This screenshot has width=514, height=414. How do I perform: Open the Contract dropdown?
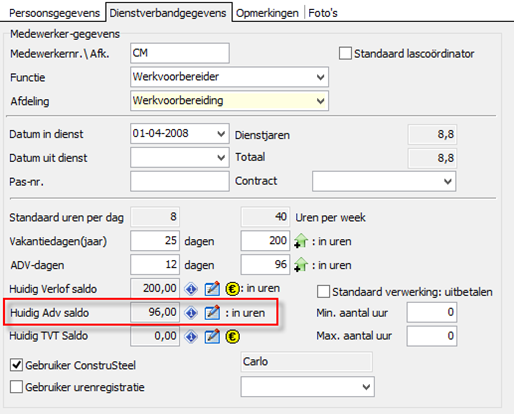[447, 181]
